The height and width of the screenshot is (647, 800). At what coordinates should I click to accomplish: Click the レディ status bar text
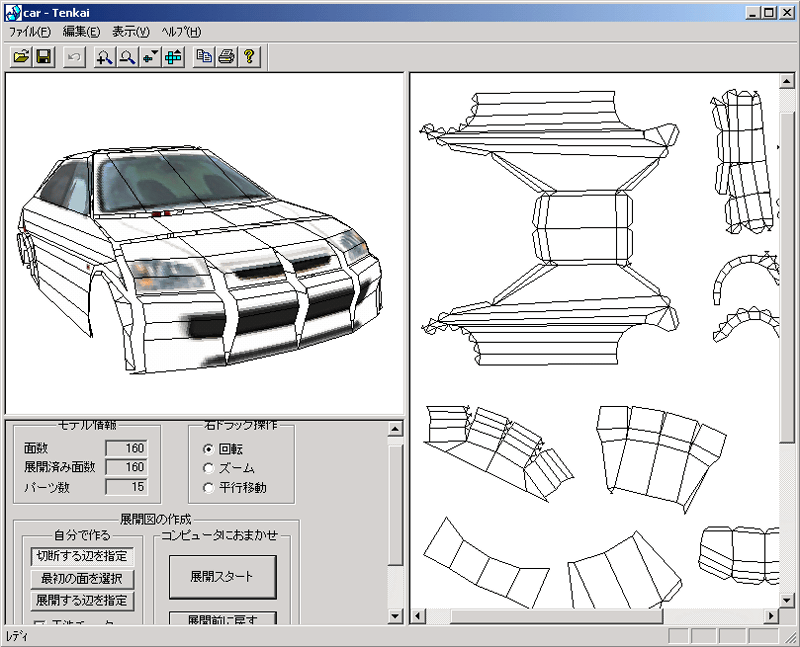[17, 636]
